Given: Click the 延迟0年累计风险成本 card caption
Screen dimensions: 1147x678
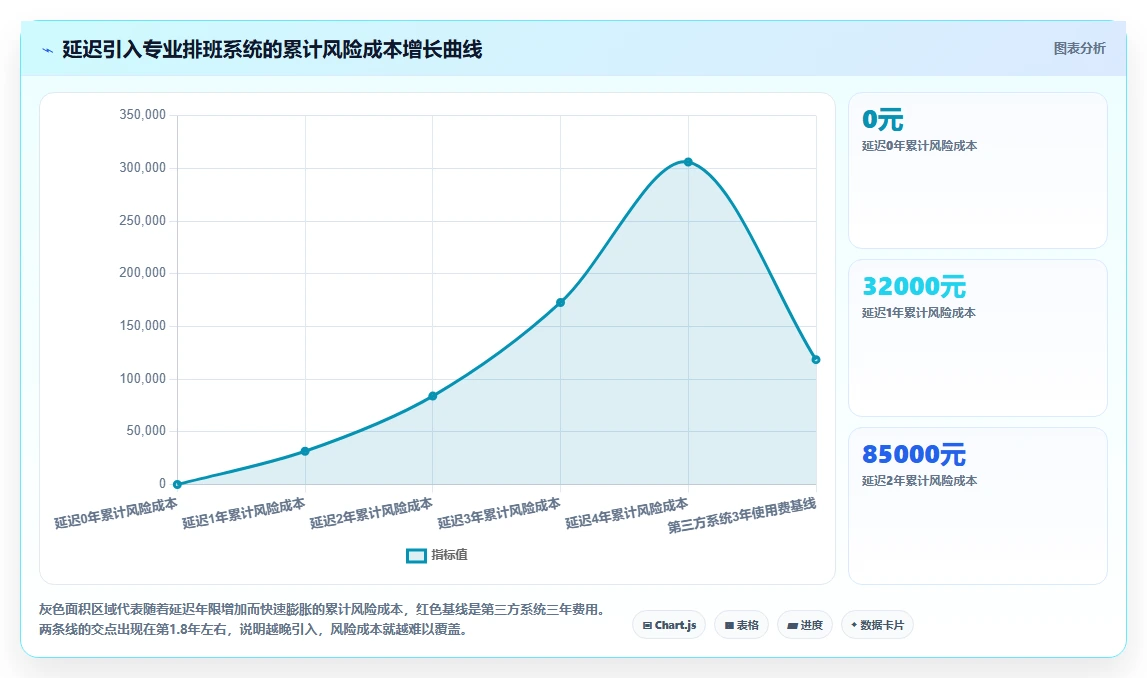Looking at the screenshot, I should tap(919, 146).
